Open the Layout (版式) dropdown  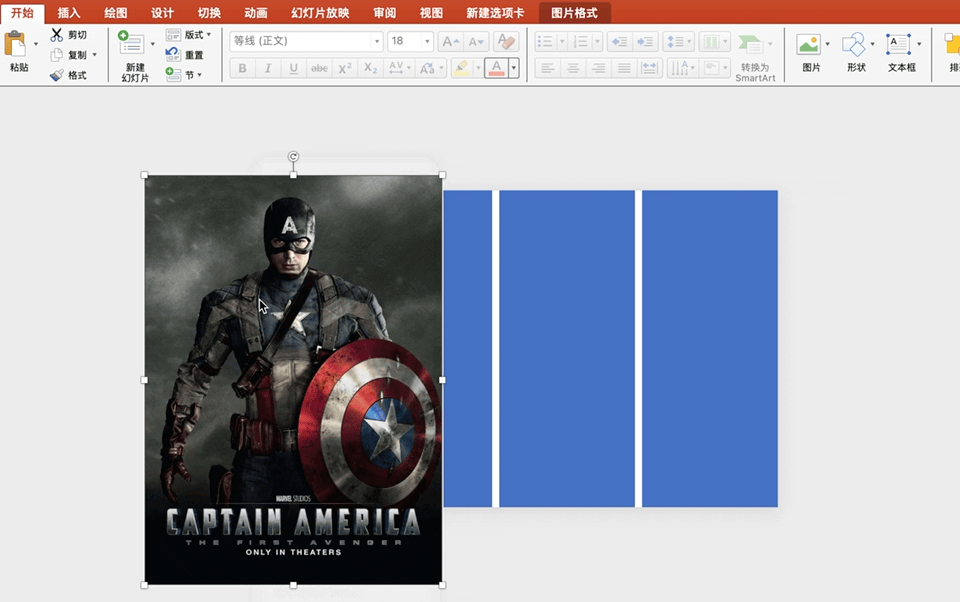coord(189,35)
